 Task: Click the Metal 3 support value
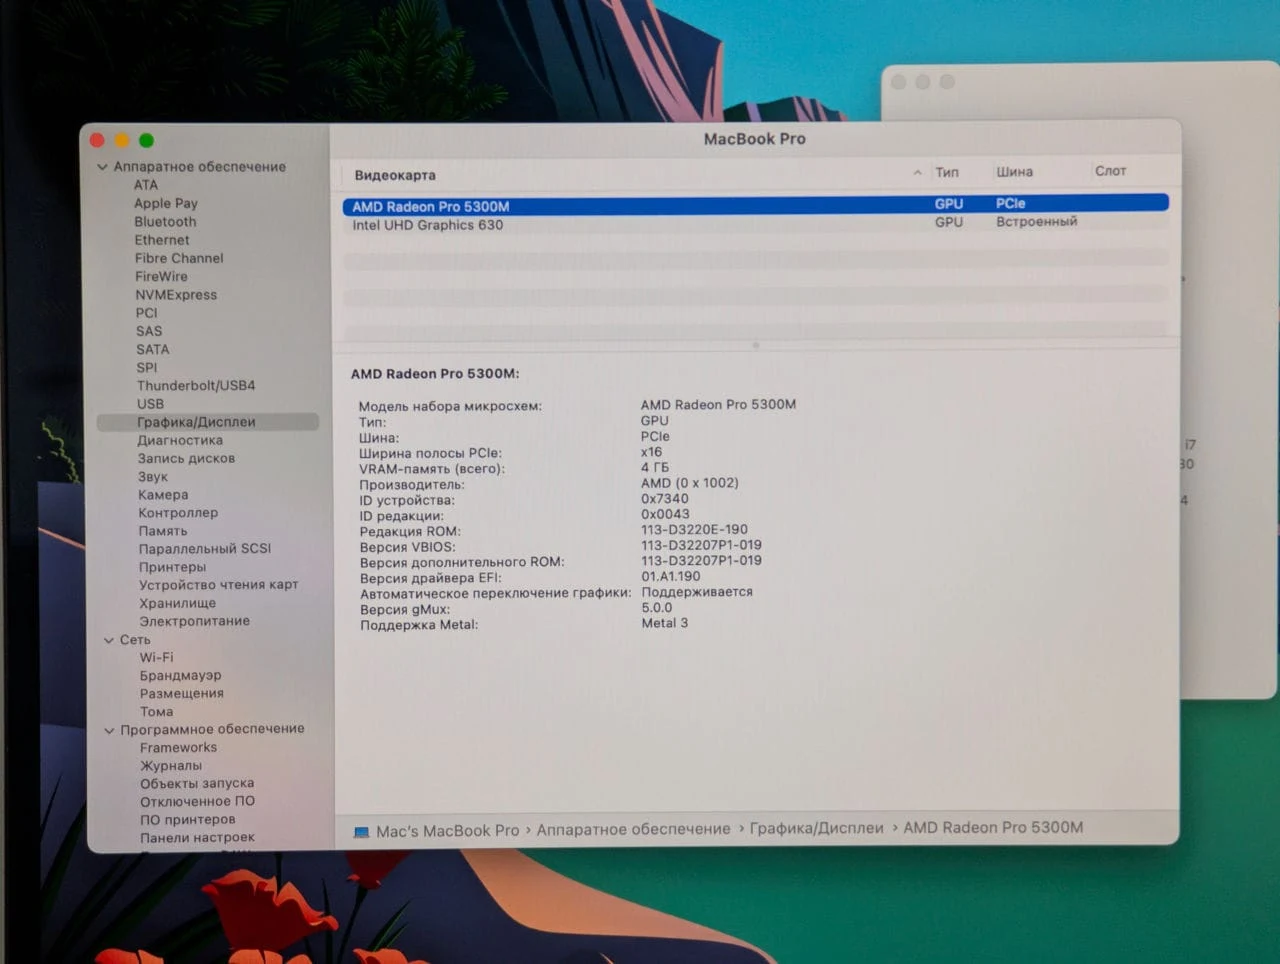(x=665, y=623)
